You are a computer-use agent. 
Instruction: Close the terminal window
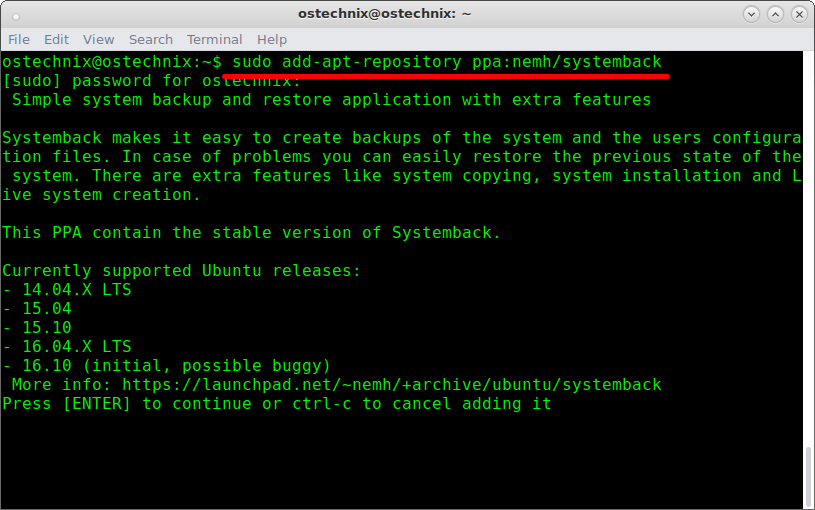pyautogui.click(x=799, y=14)
